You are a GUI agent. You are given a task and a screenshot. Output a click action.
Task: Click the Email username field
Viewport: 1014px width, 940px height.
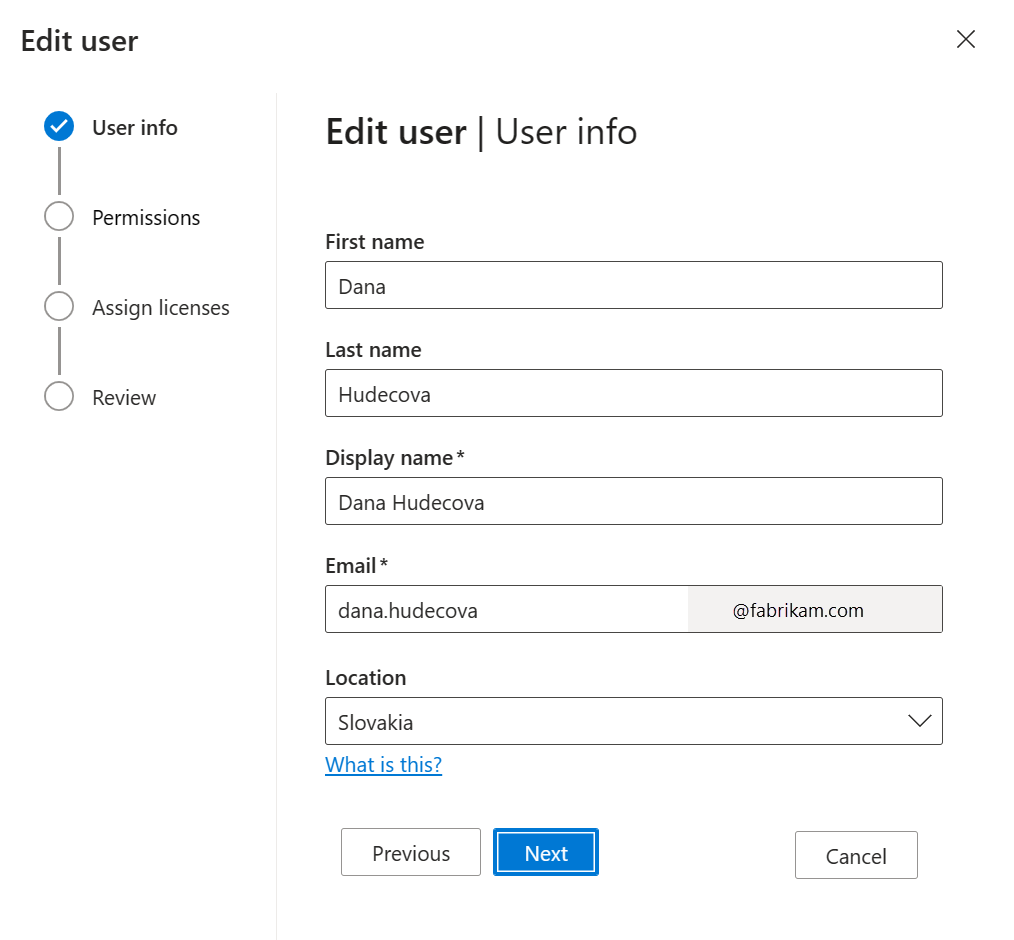coord(505,609)
